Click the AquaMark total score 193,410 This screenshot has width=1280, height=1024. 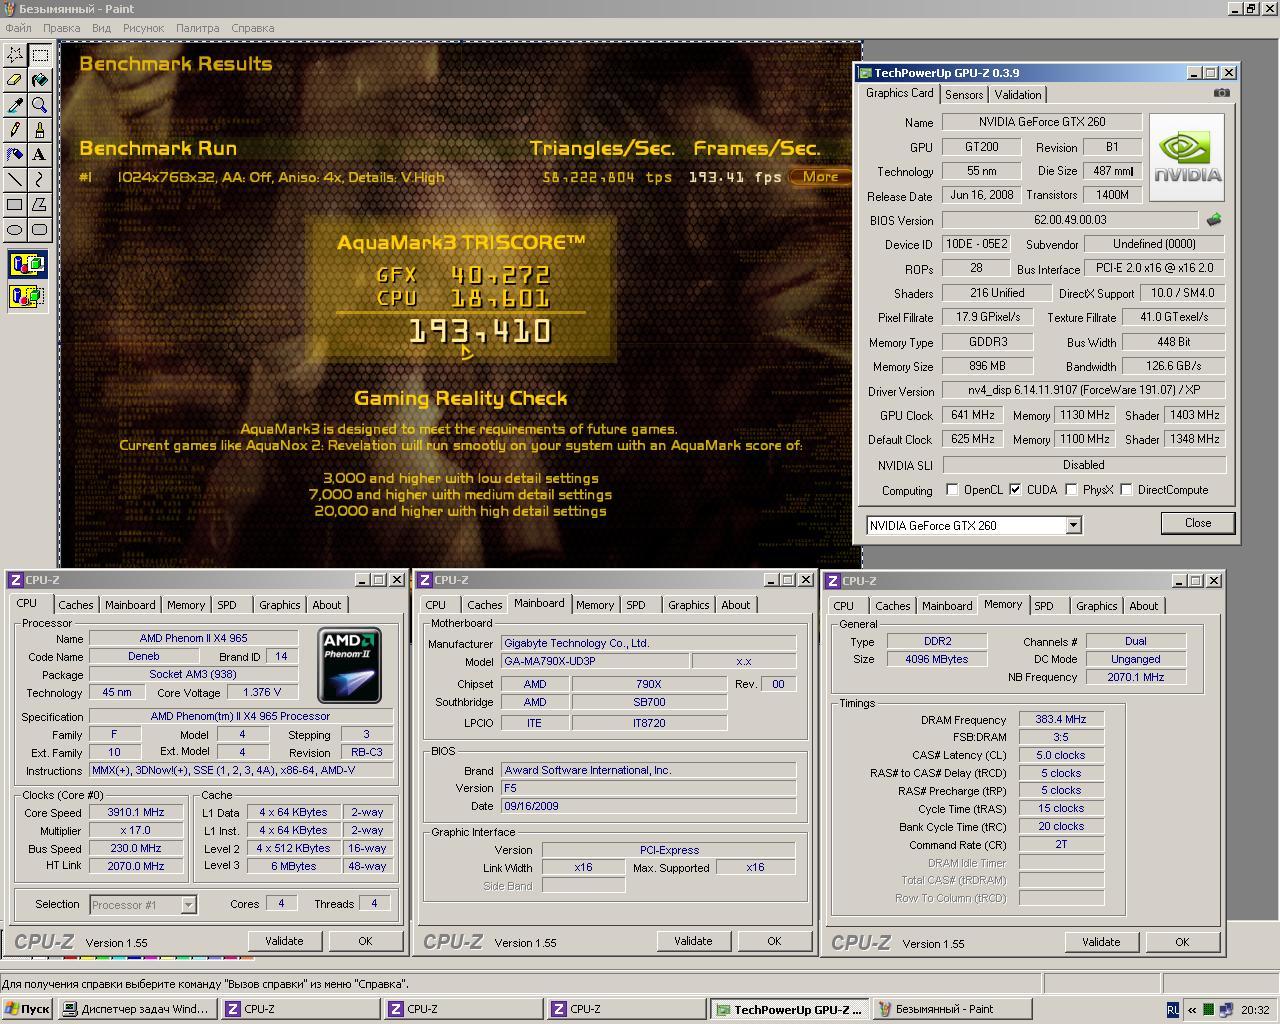coord(480,331)
